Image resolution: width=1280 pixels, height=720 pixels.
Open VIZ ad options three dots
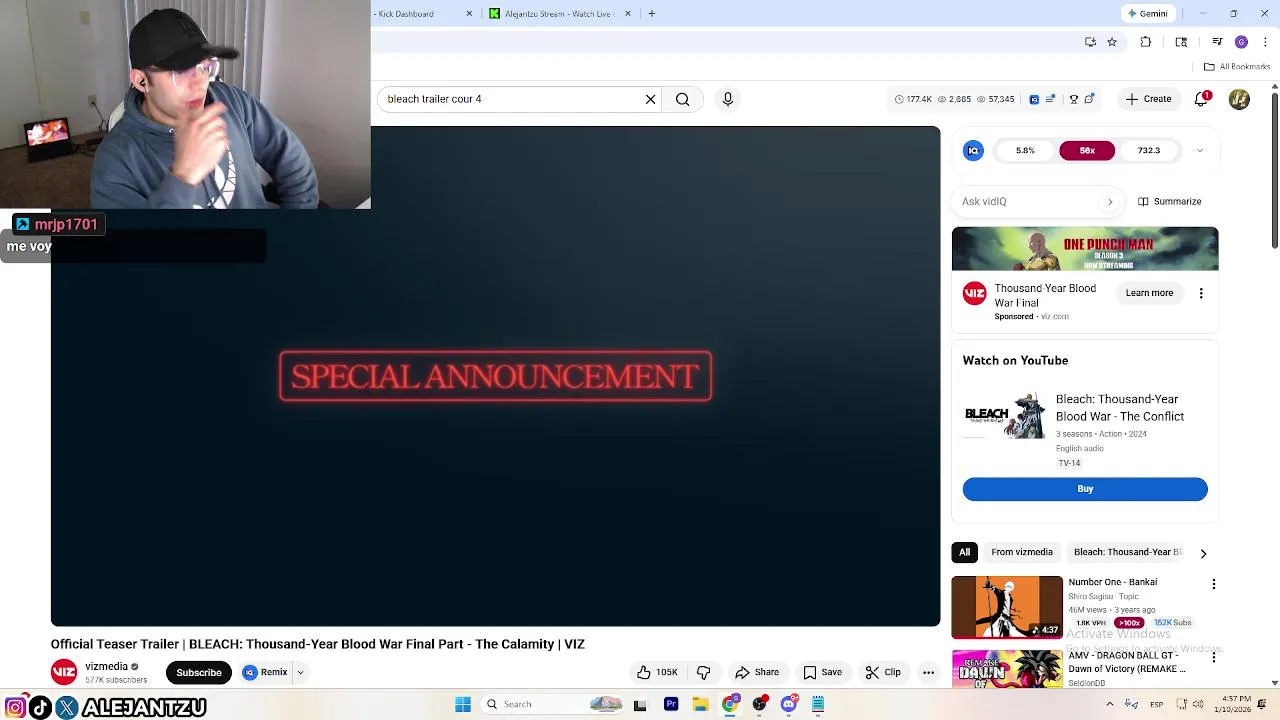(x=1201, y=293)
